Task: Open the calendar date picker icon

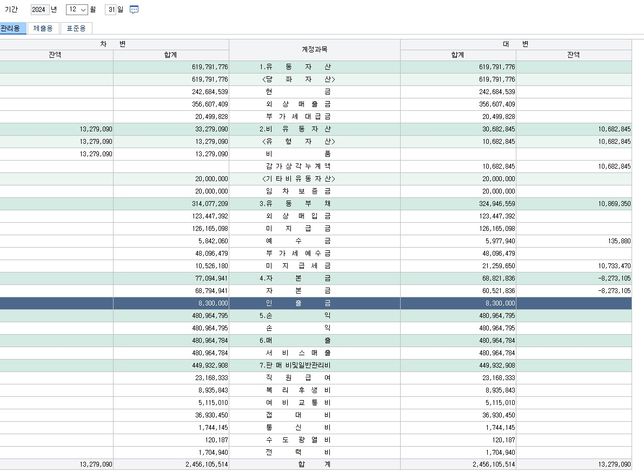Action: pyautogui.click(x=135, y=9)
